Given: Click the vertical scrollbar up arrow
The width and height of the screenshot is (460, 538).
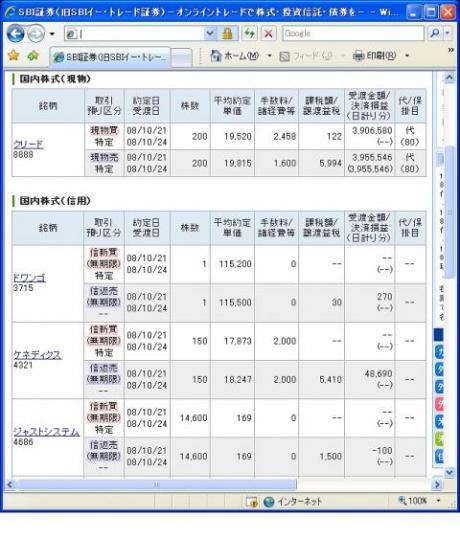Looking at the screenshot, I should (x=449, y=78).
